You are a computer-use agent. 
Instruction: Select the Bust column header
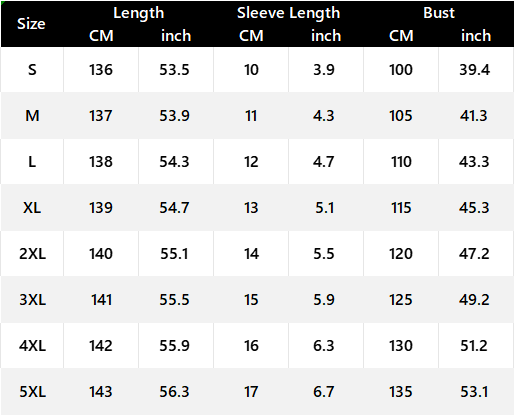[439, 13]
